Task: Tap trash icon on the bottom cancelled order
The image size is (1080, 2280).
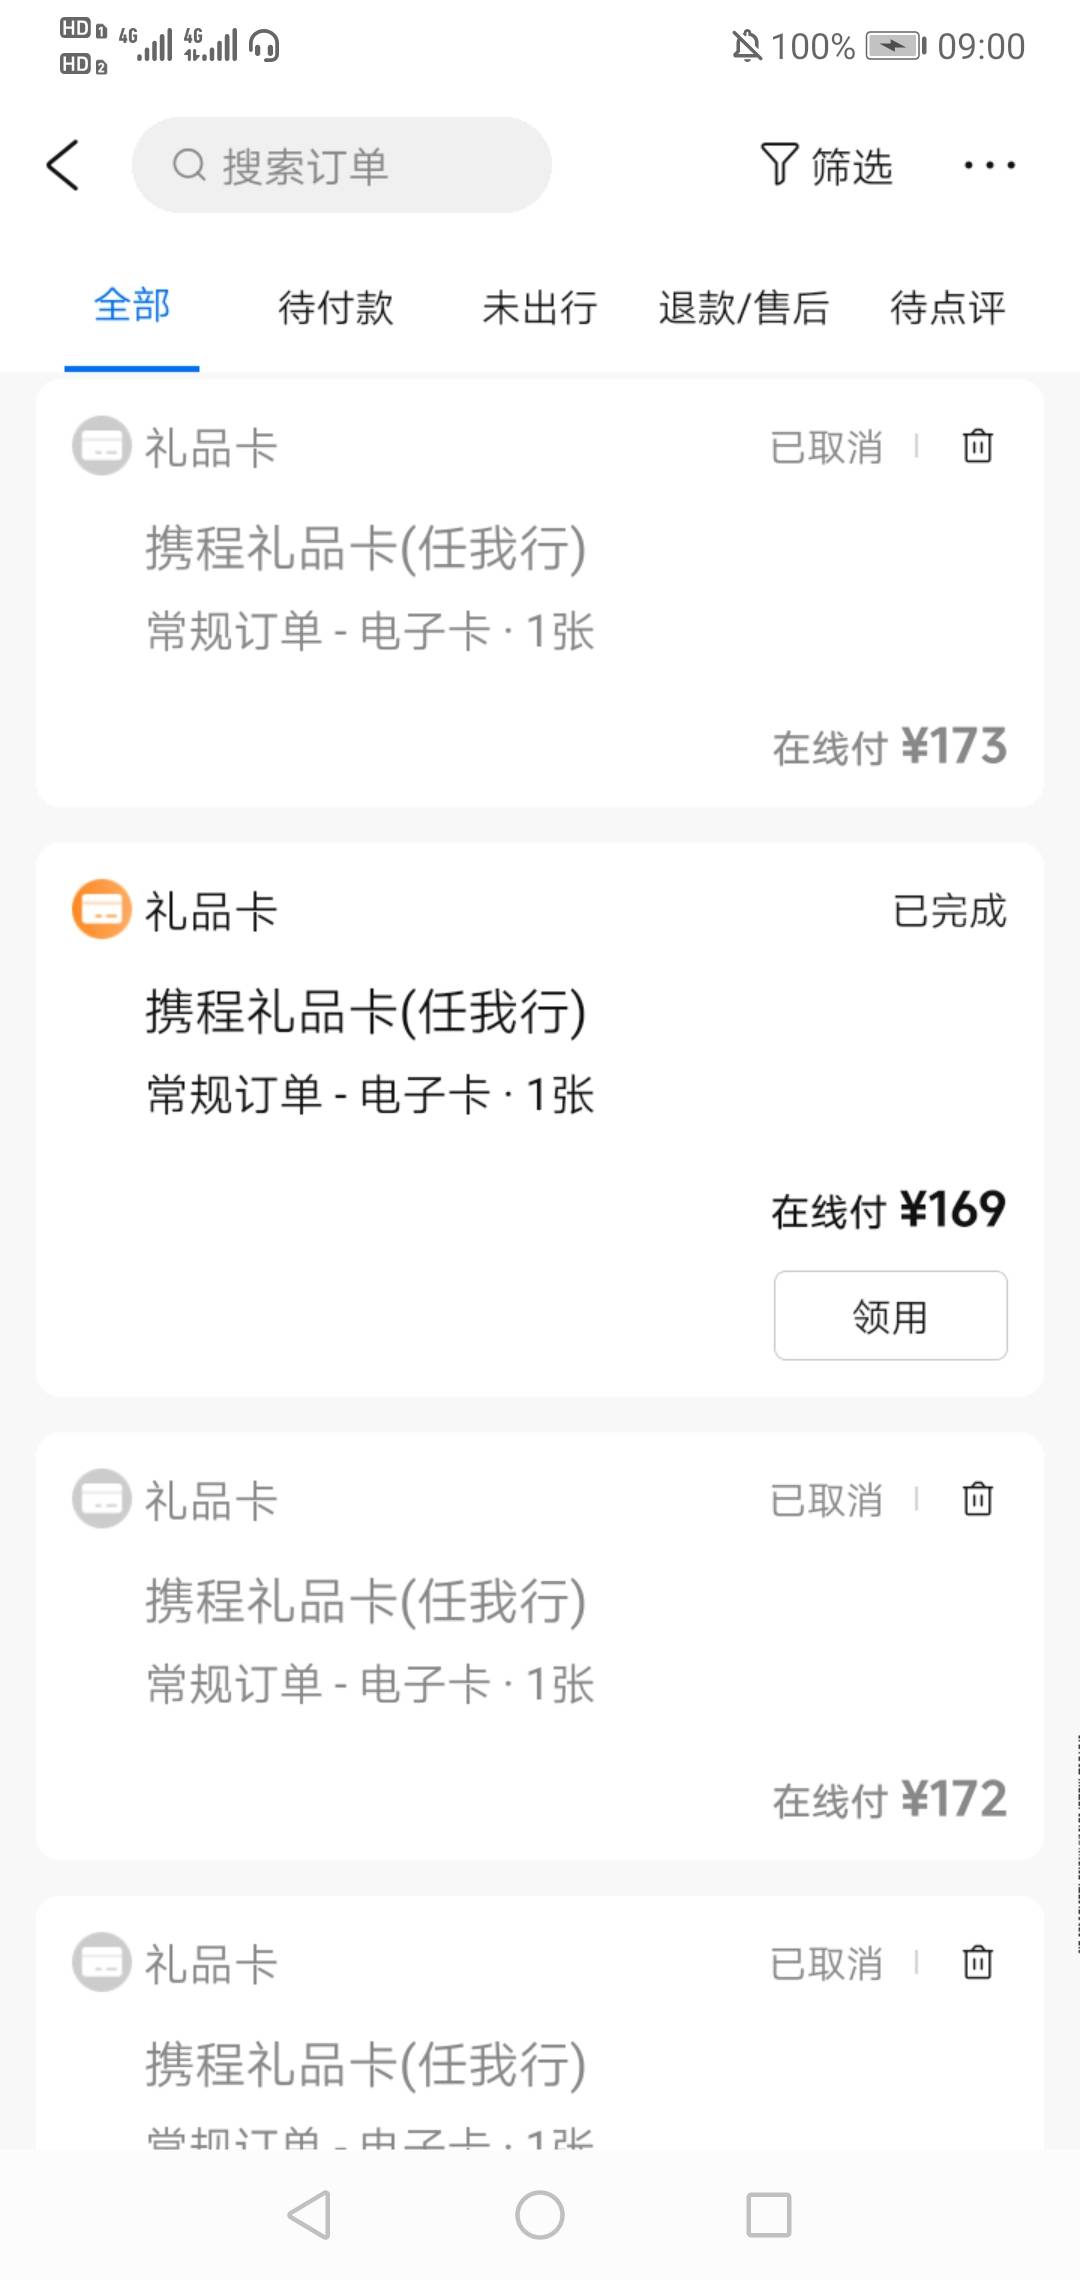Action: pos(977,1962)
